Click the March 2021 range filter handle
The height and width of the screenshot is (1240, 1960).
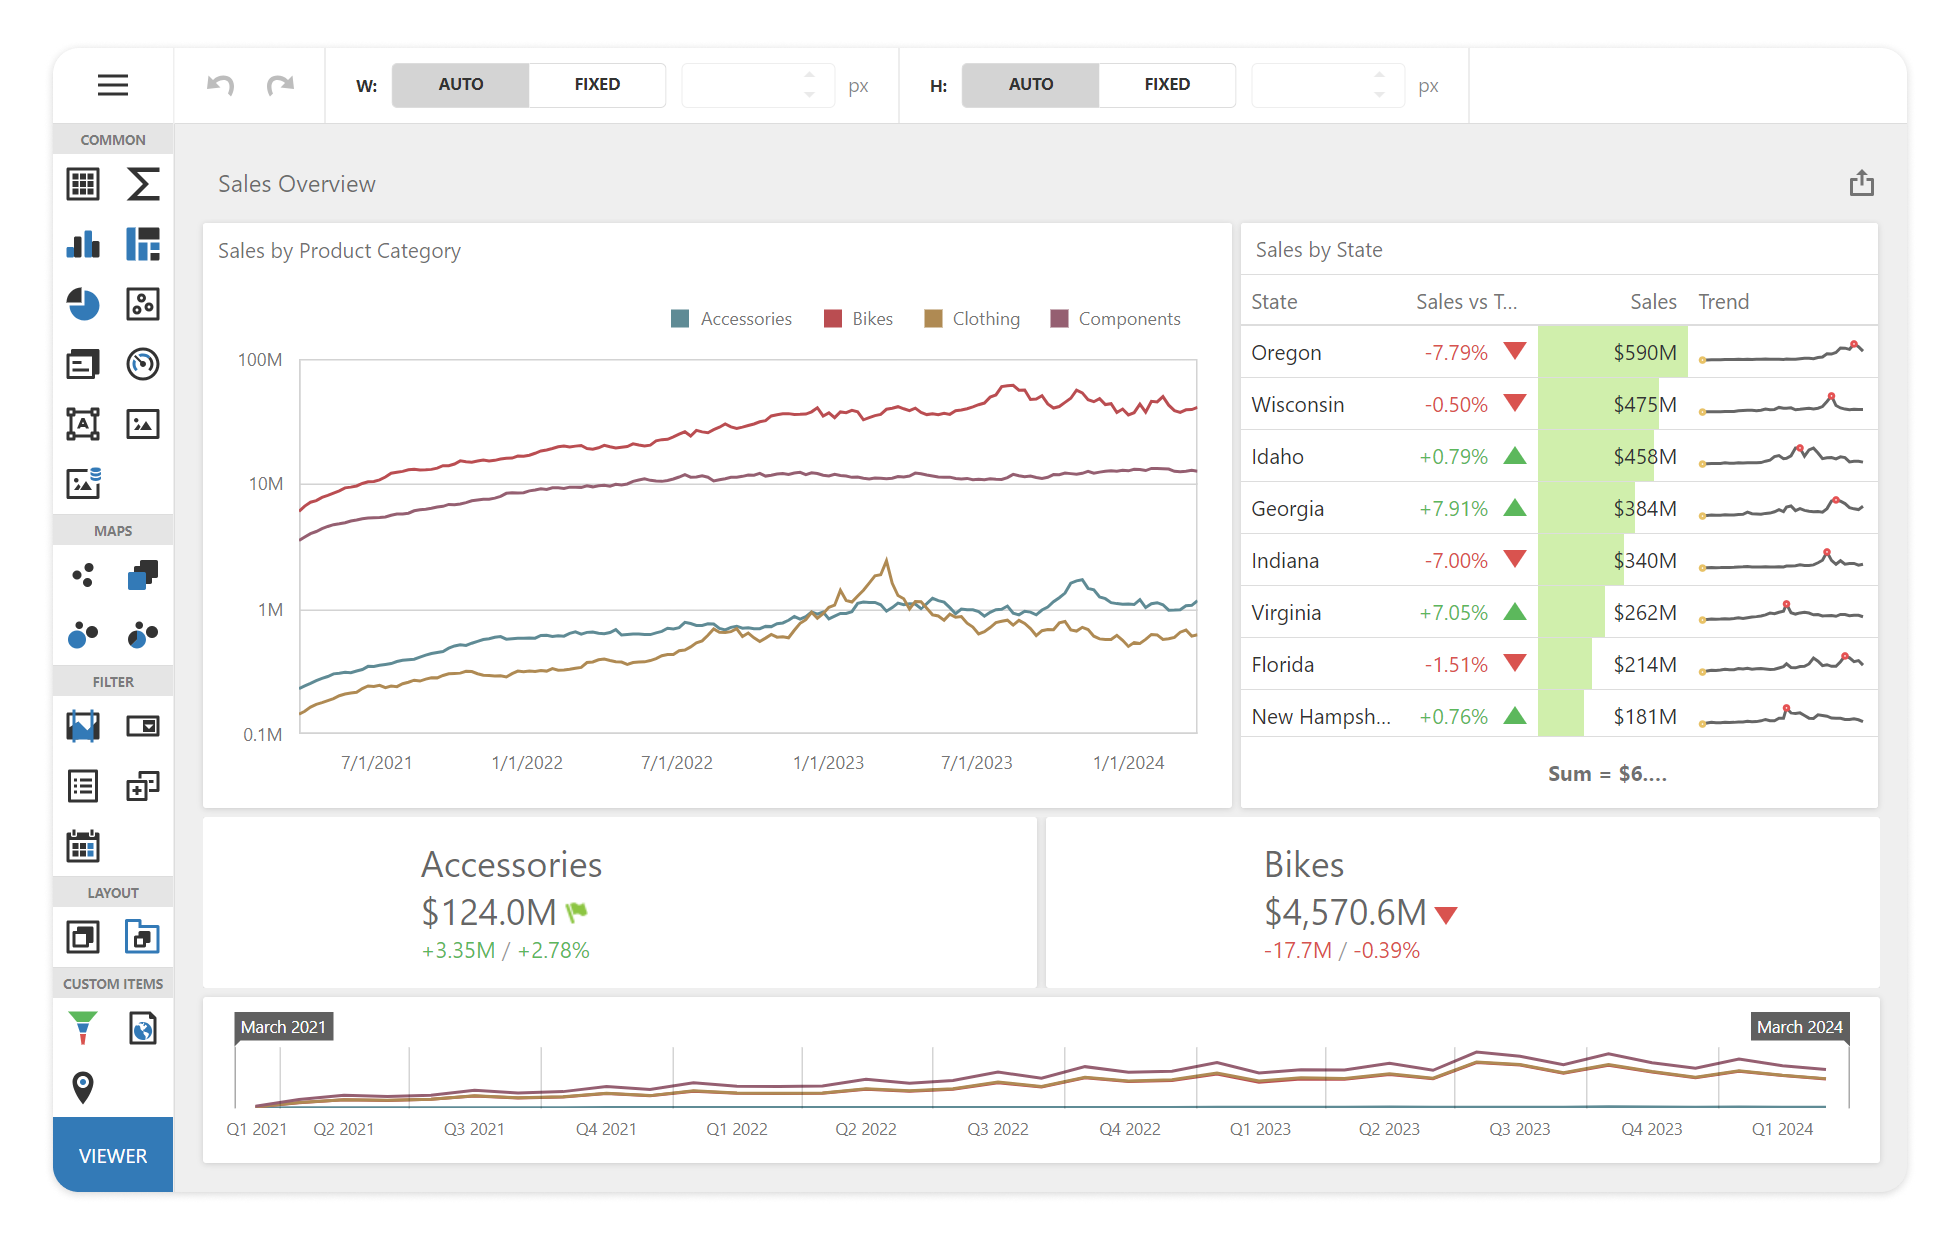point(284,1027)
